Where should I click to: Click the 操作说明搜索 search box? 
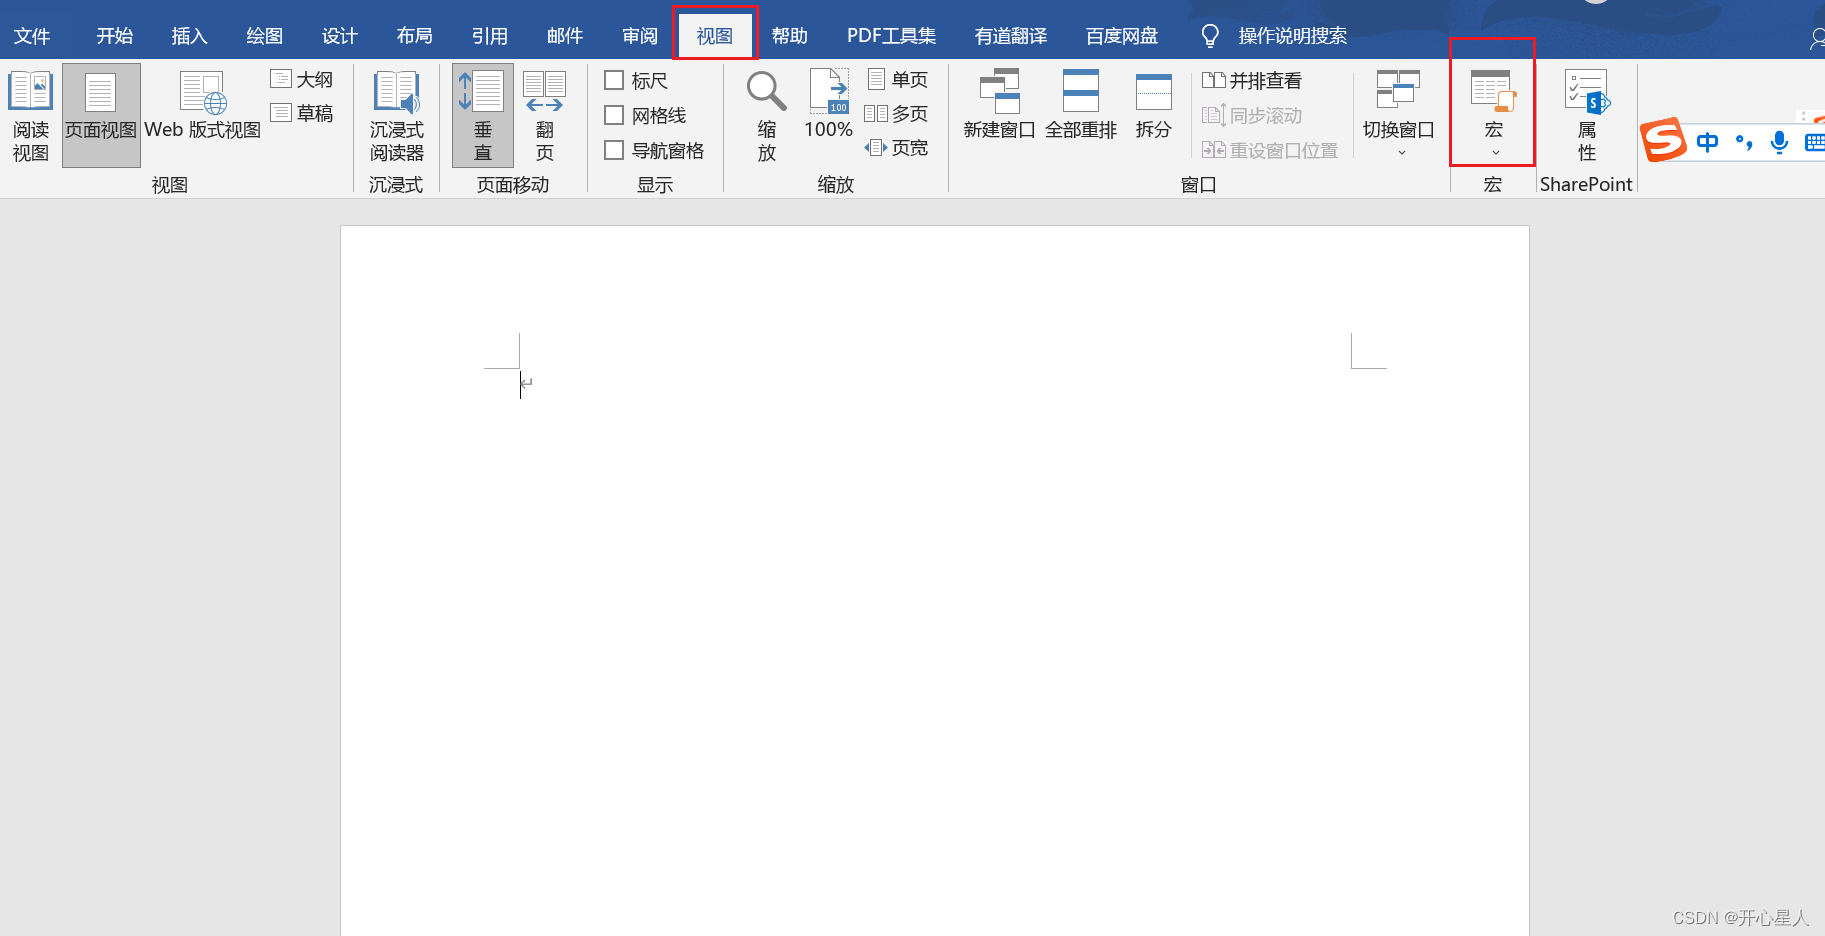[1292, 36]
